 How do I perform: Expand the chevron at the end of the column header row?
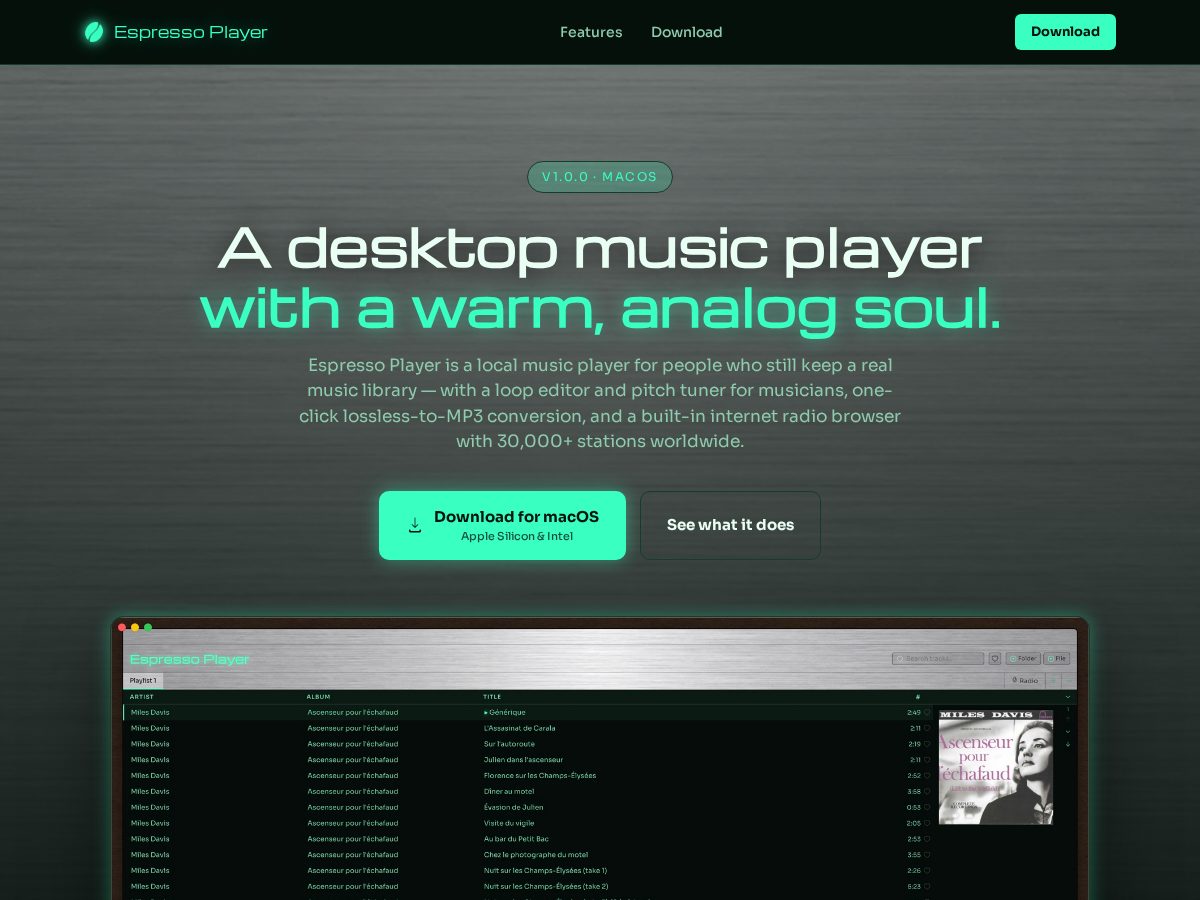(x=1068, y=697)
